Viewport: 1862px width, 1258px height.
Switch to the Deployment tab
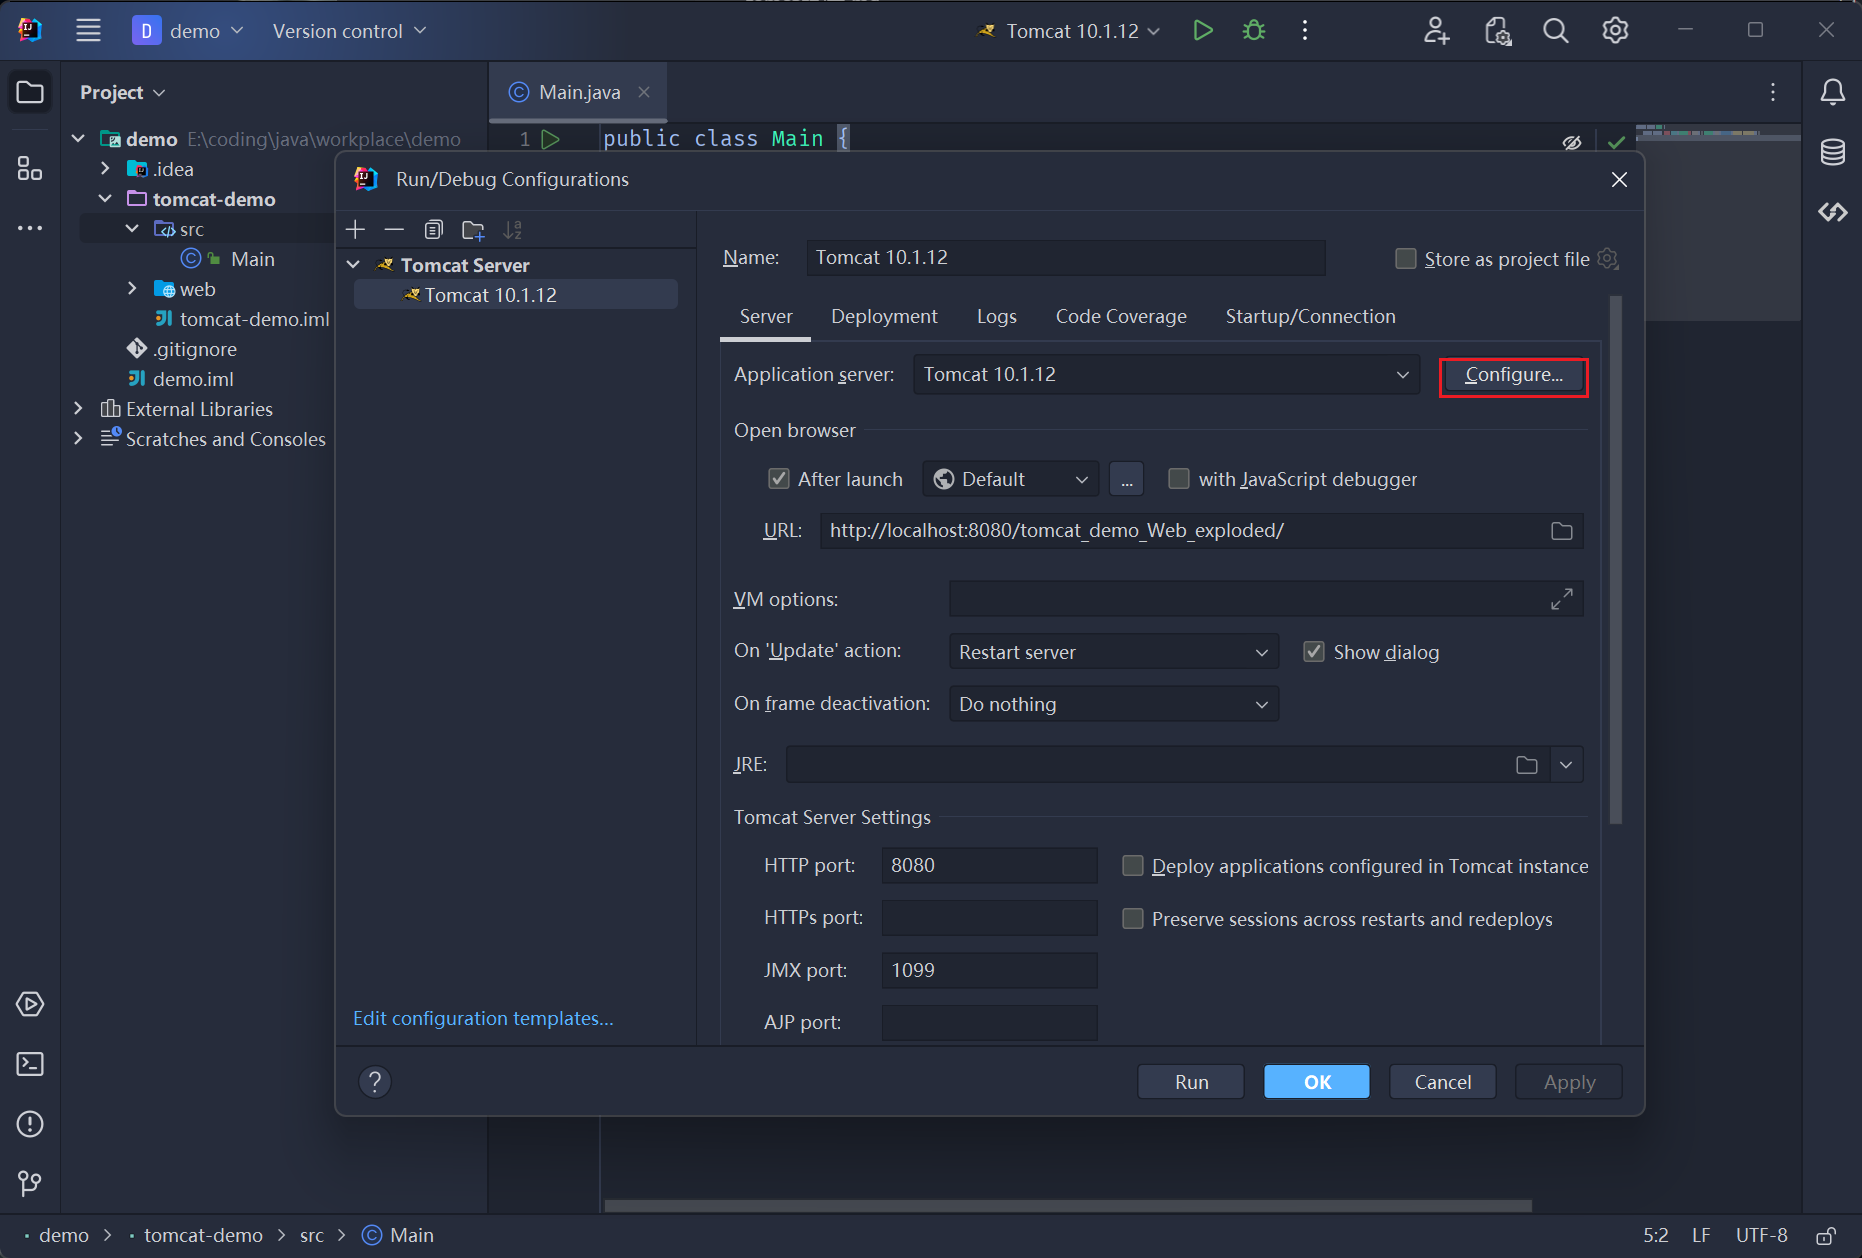coord(884,317)
